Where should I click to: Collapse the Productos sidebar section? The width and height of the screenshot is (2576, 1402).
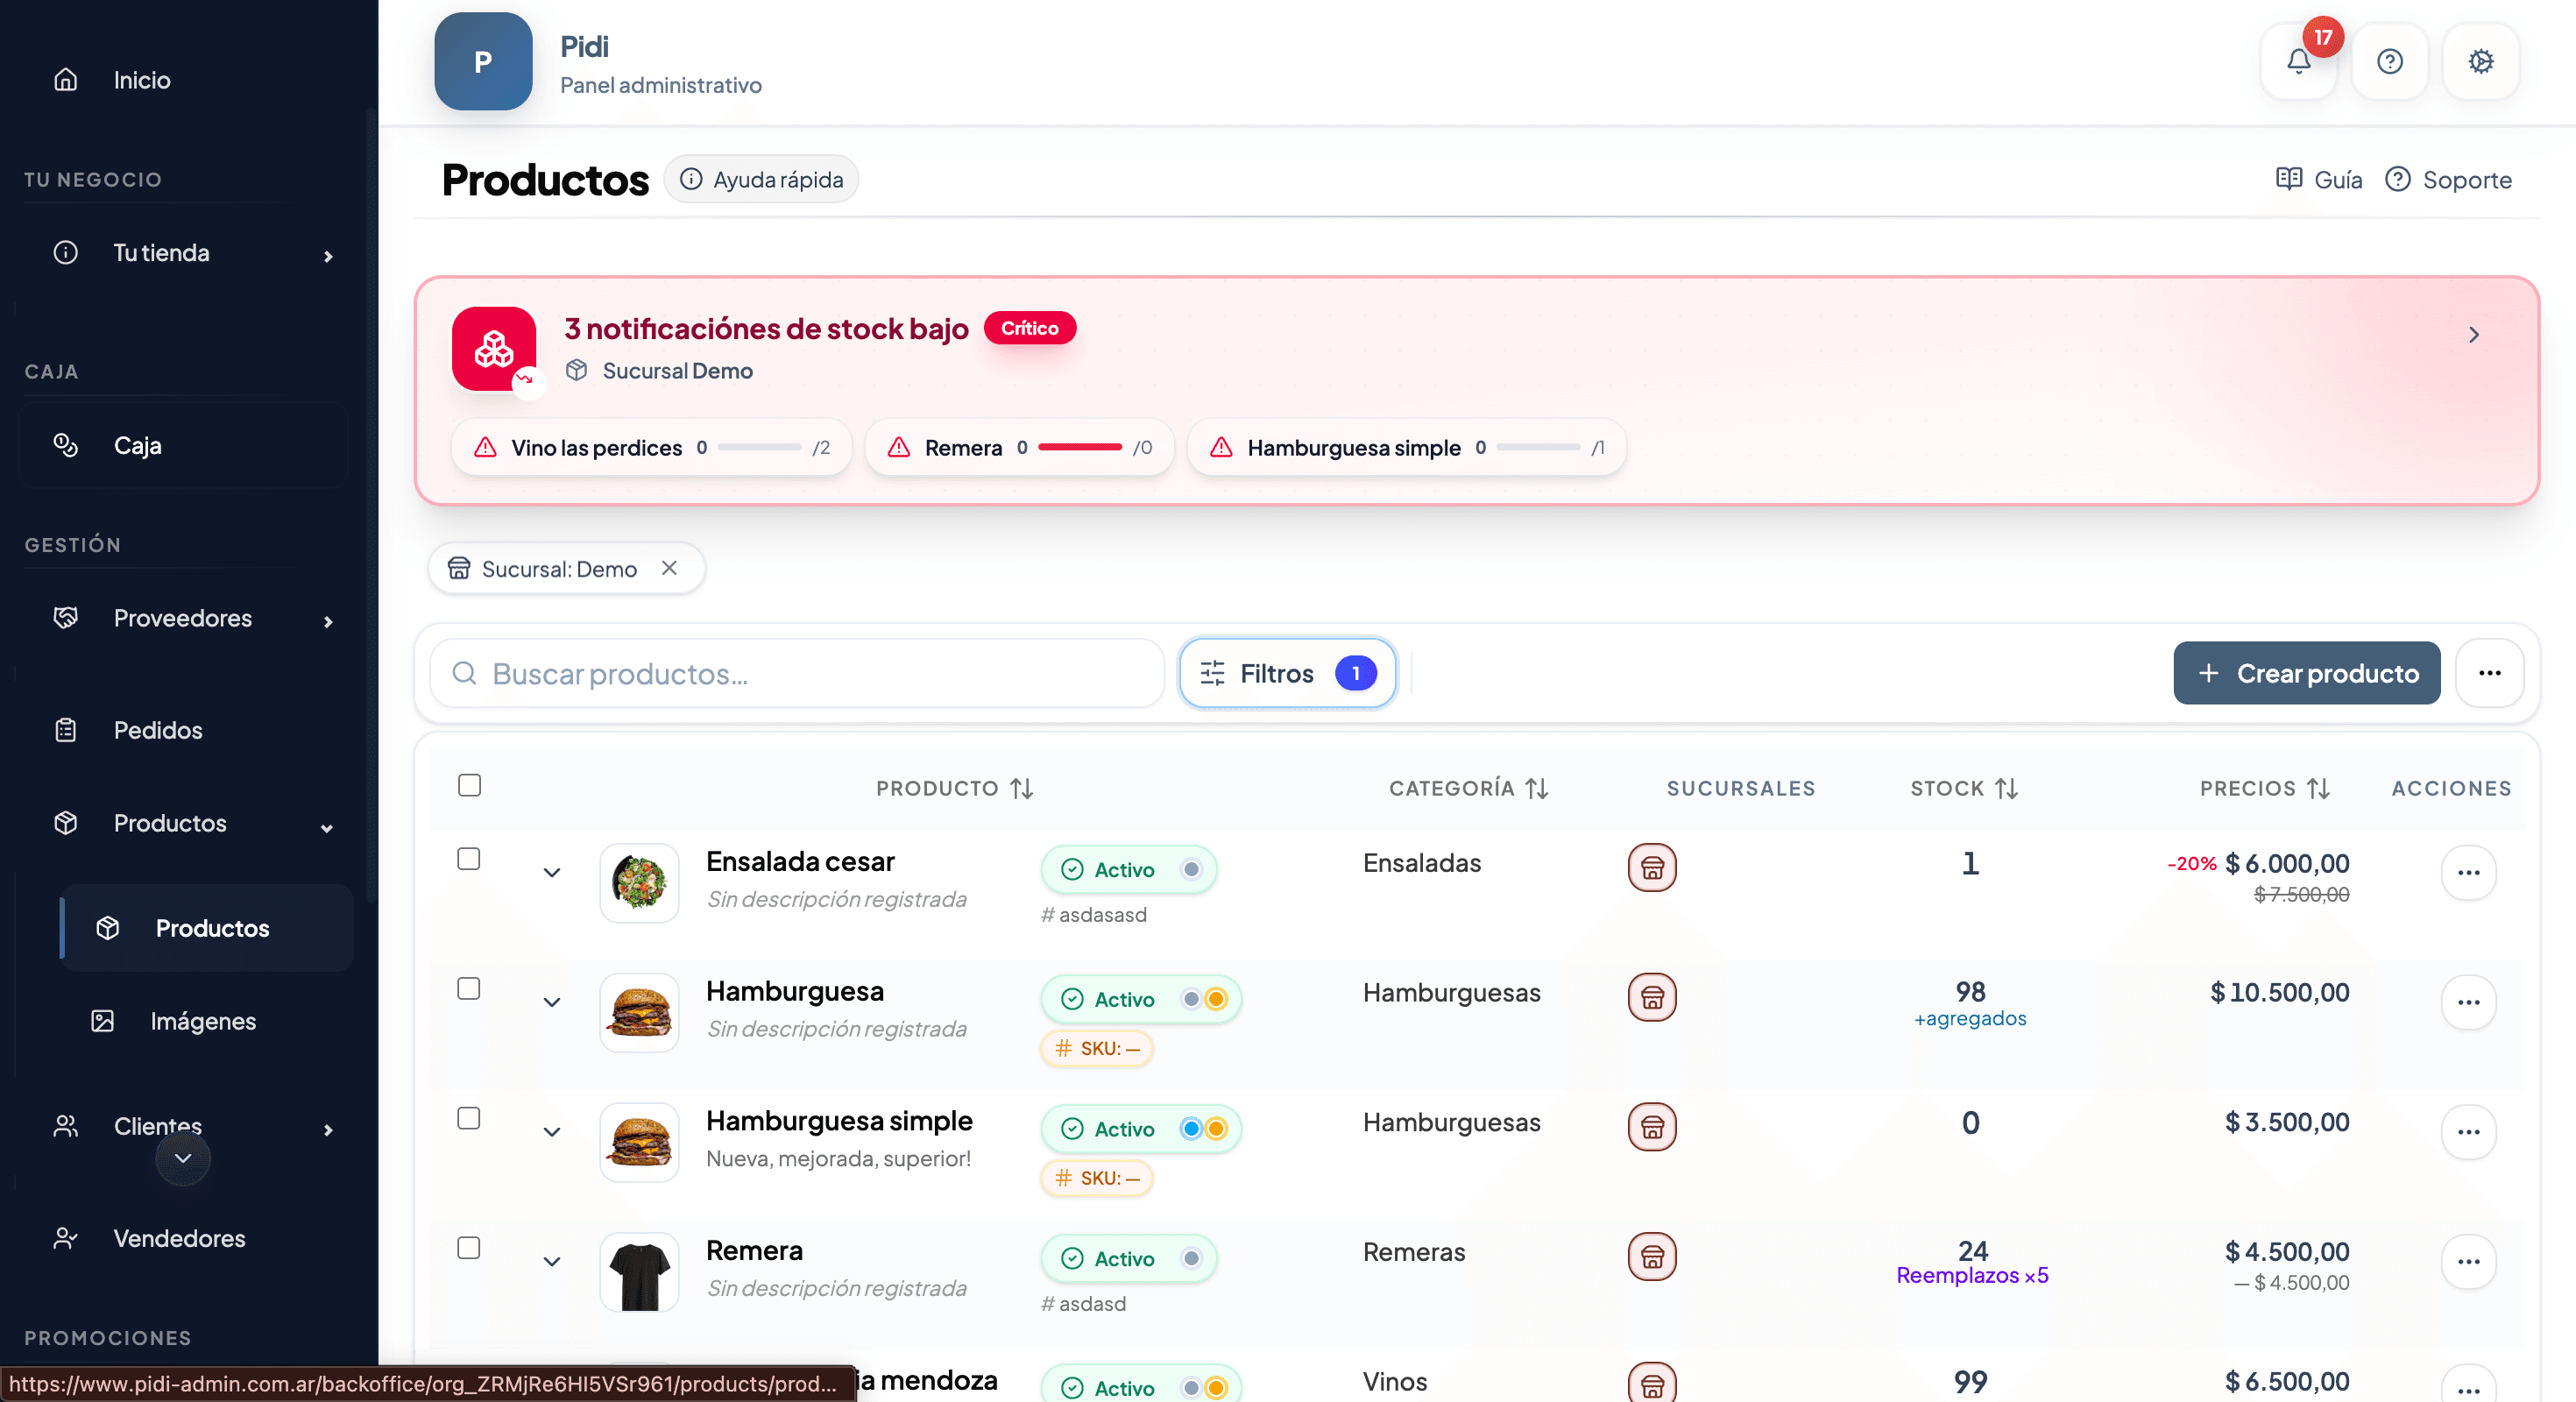pyautogui.click(x=327, y=828)
